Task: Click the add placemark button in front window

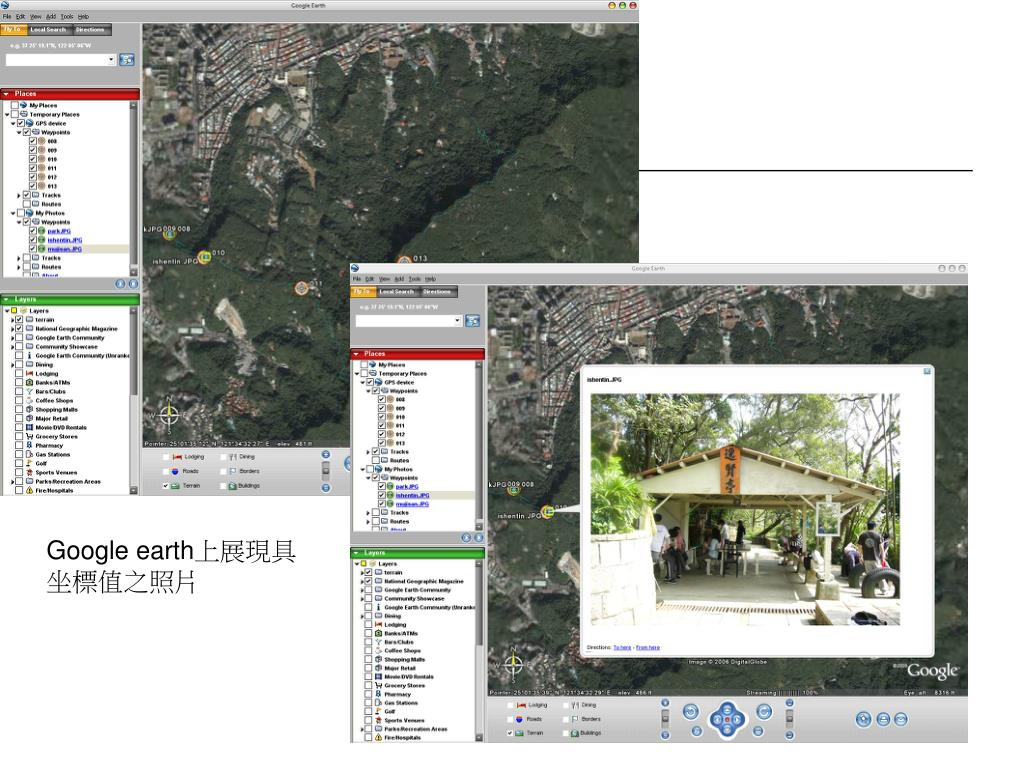Action: tap(863, 719)
